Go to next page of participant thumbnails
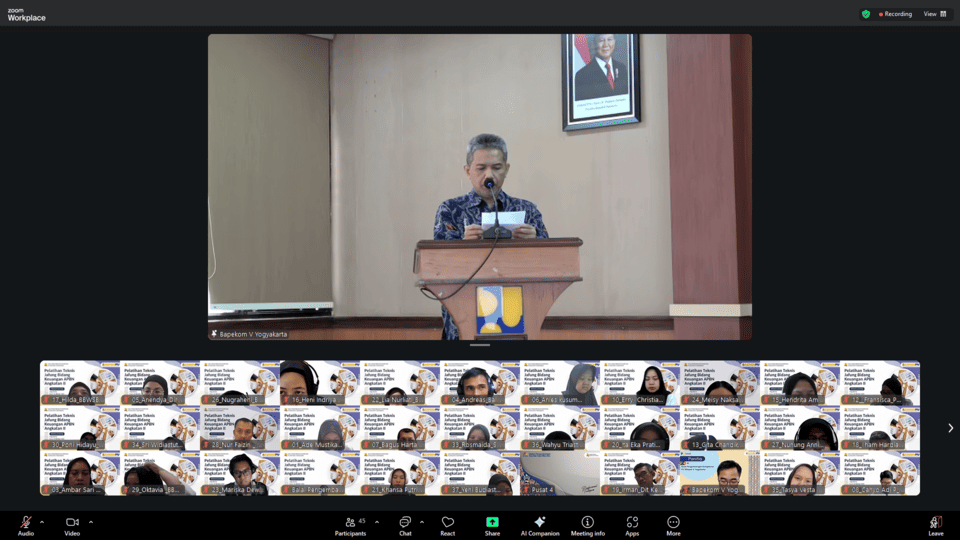The height and width of the screenshot is (540, 960). pyautogui.click(x=950, y=428)
